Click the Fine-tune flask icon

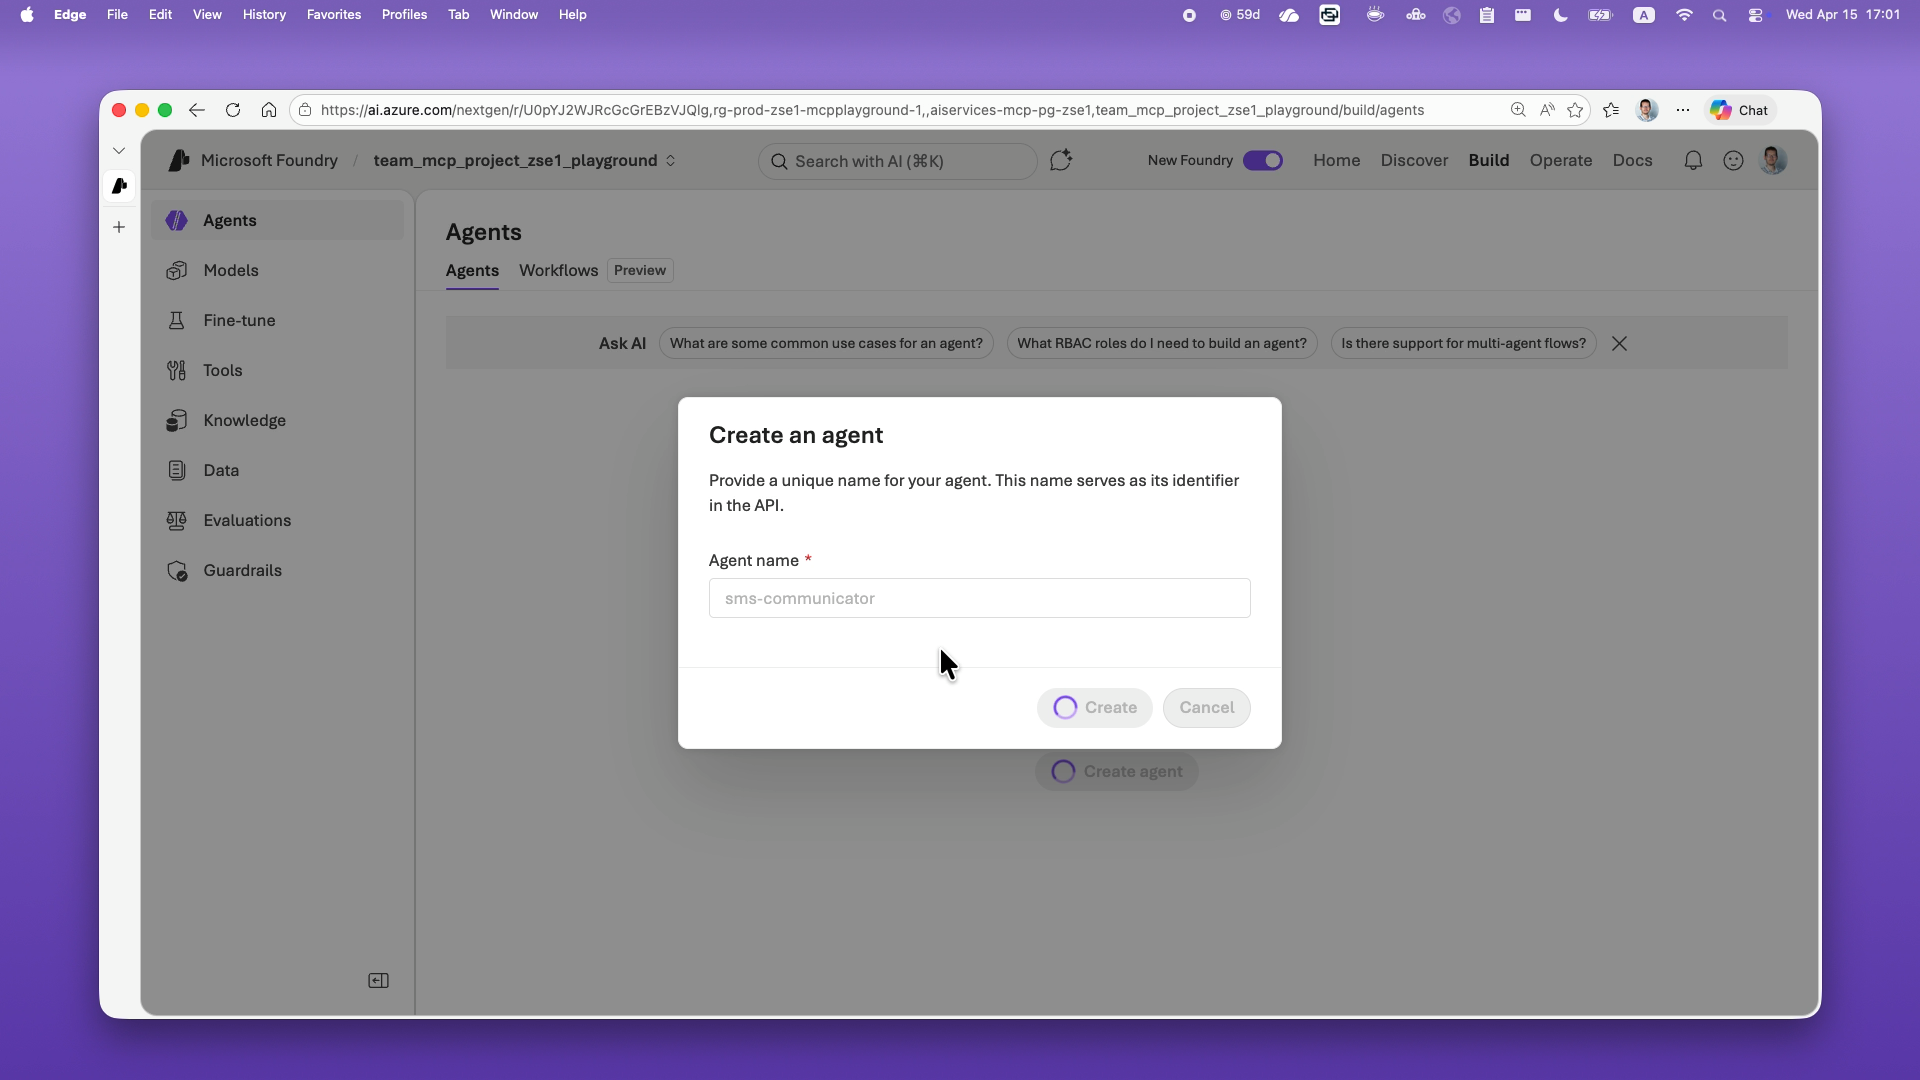click(x=177, y=320)
